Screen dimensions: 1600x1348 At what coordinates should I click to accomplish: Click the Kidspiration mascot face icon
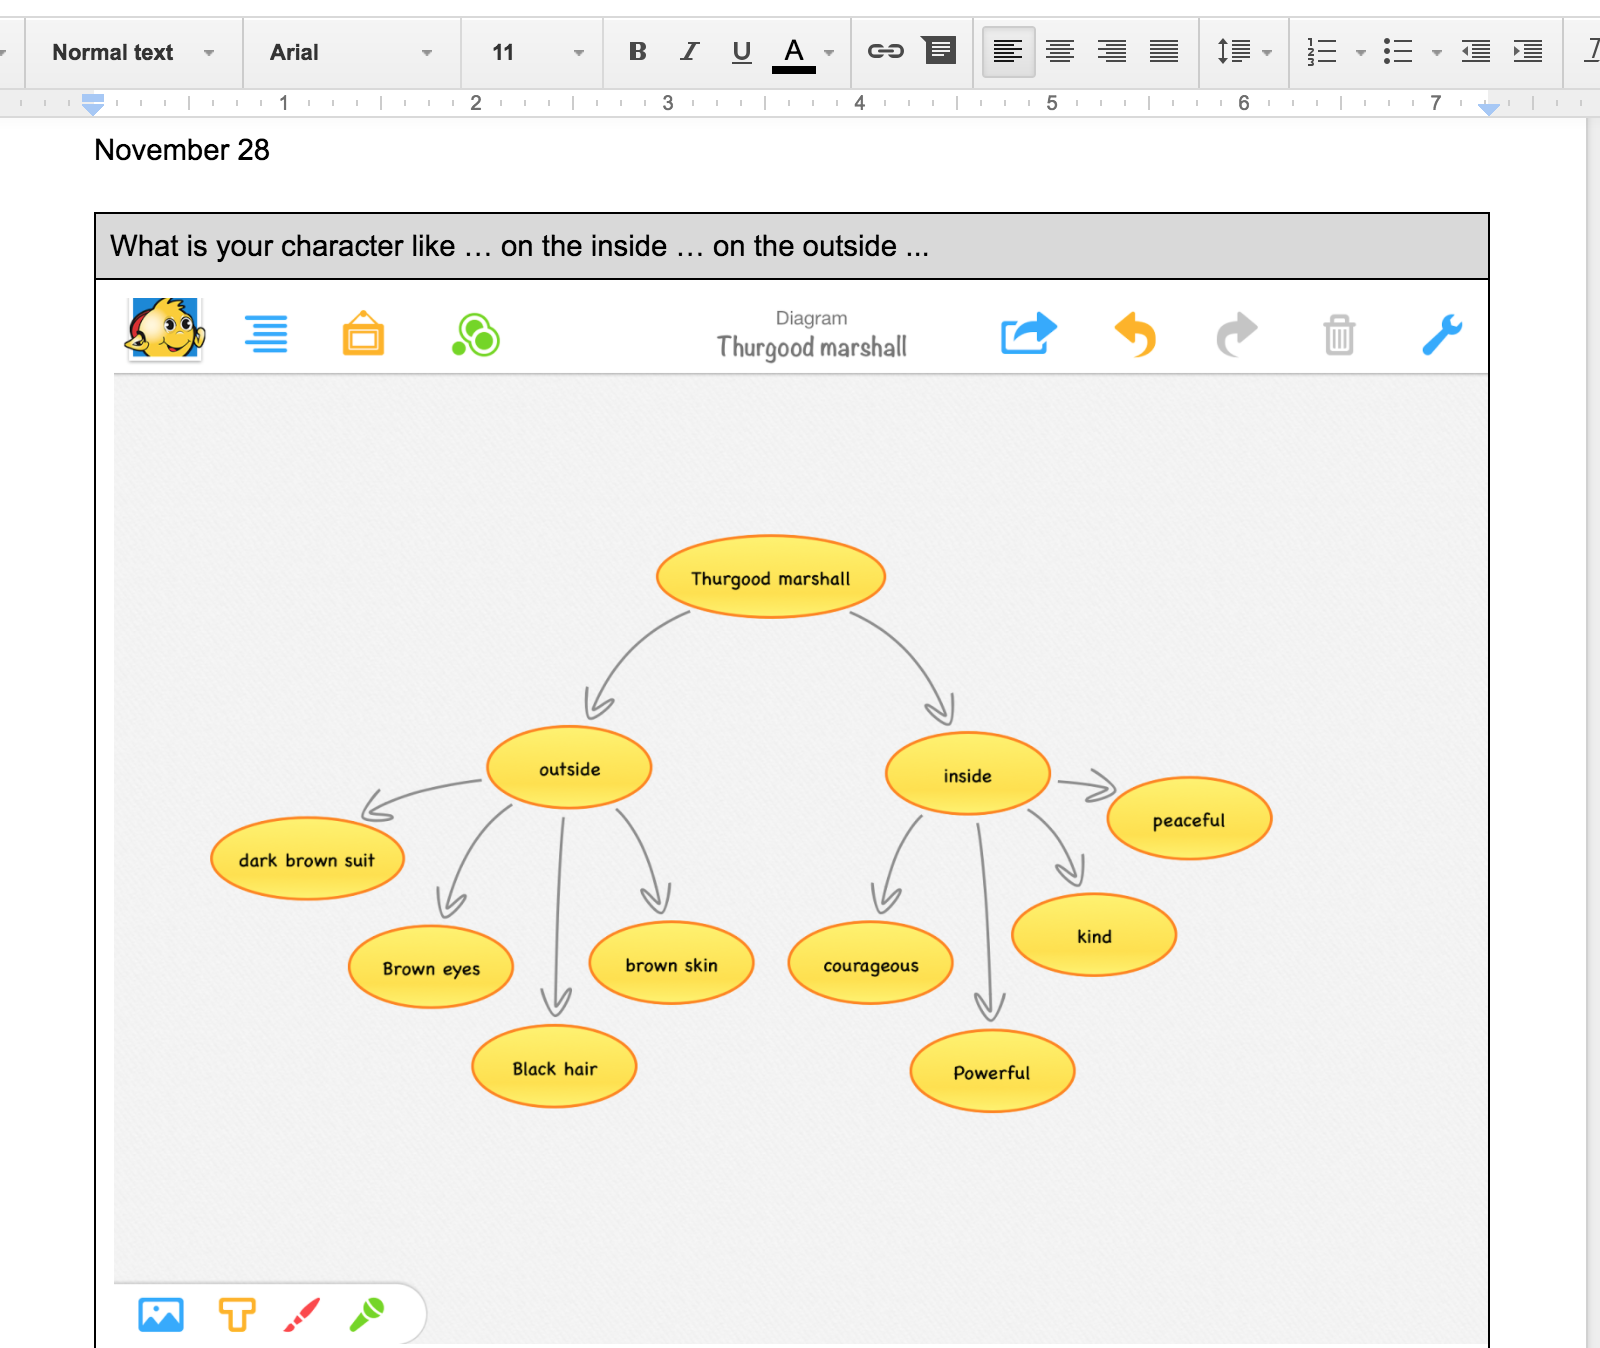(165, 329)
